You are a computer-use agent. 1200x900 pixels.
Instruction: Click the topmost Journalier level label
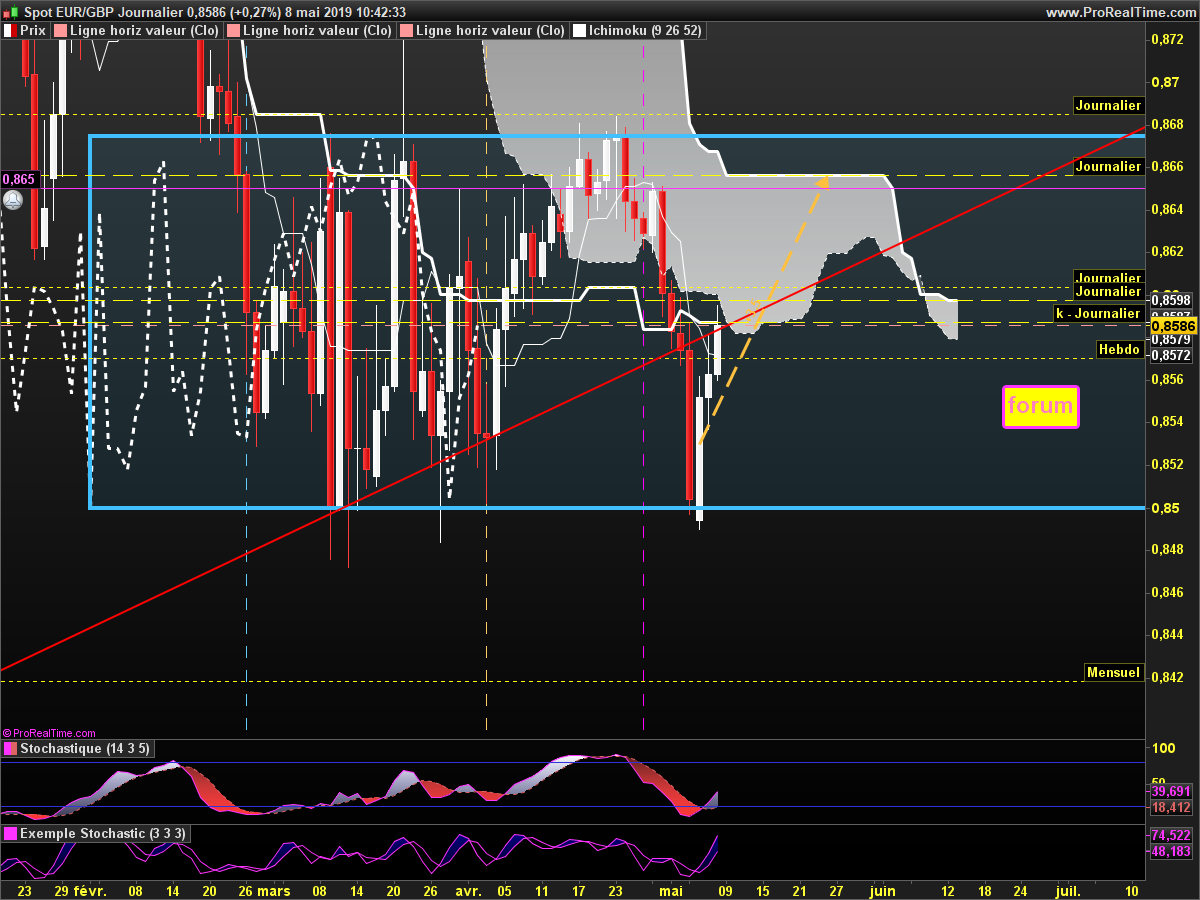1107,105
